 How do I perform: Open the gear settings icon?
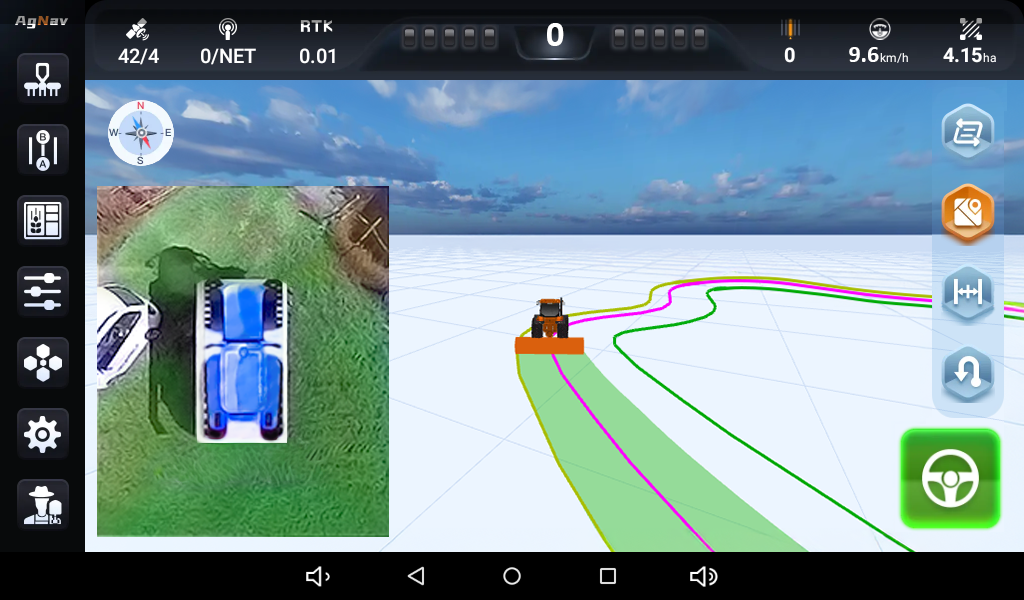point(42,434)
